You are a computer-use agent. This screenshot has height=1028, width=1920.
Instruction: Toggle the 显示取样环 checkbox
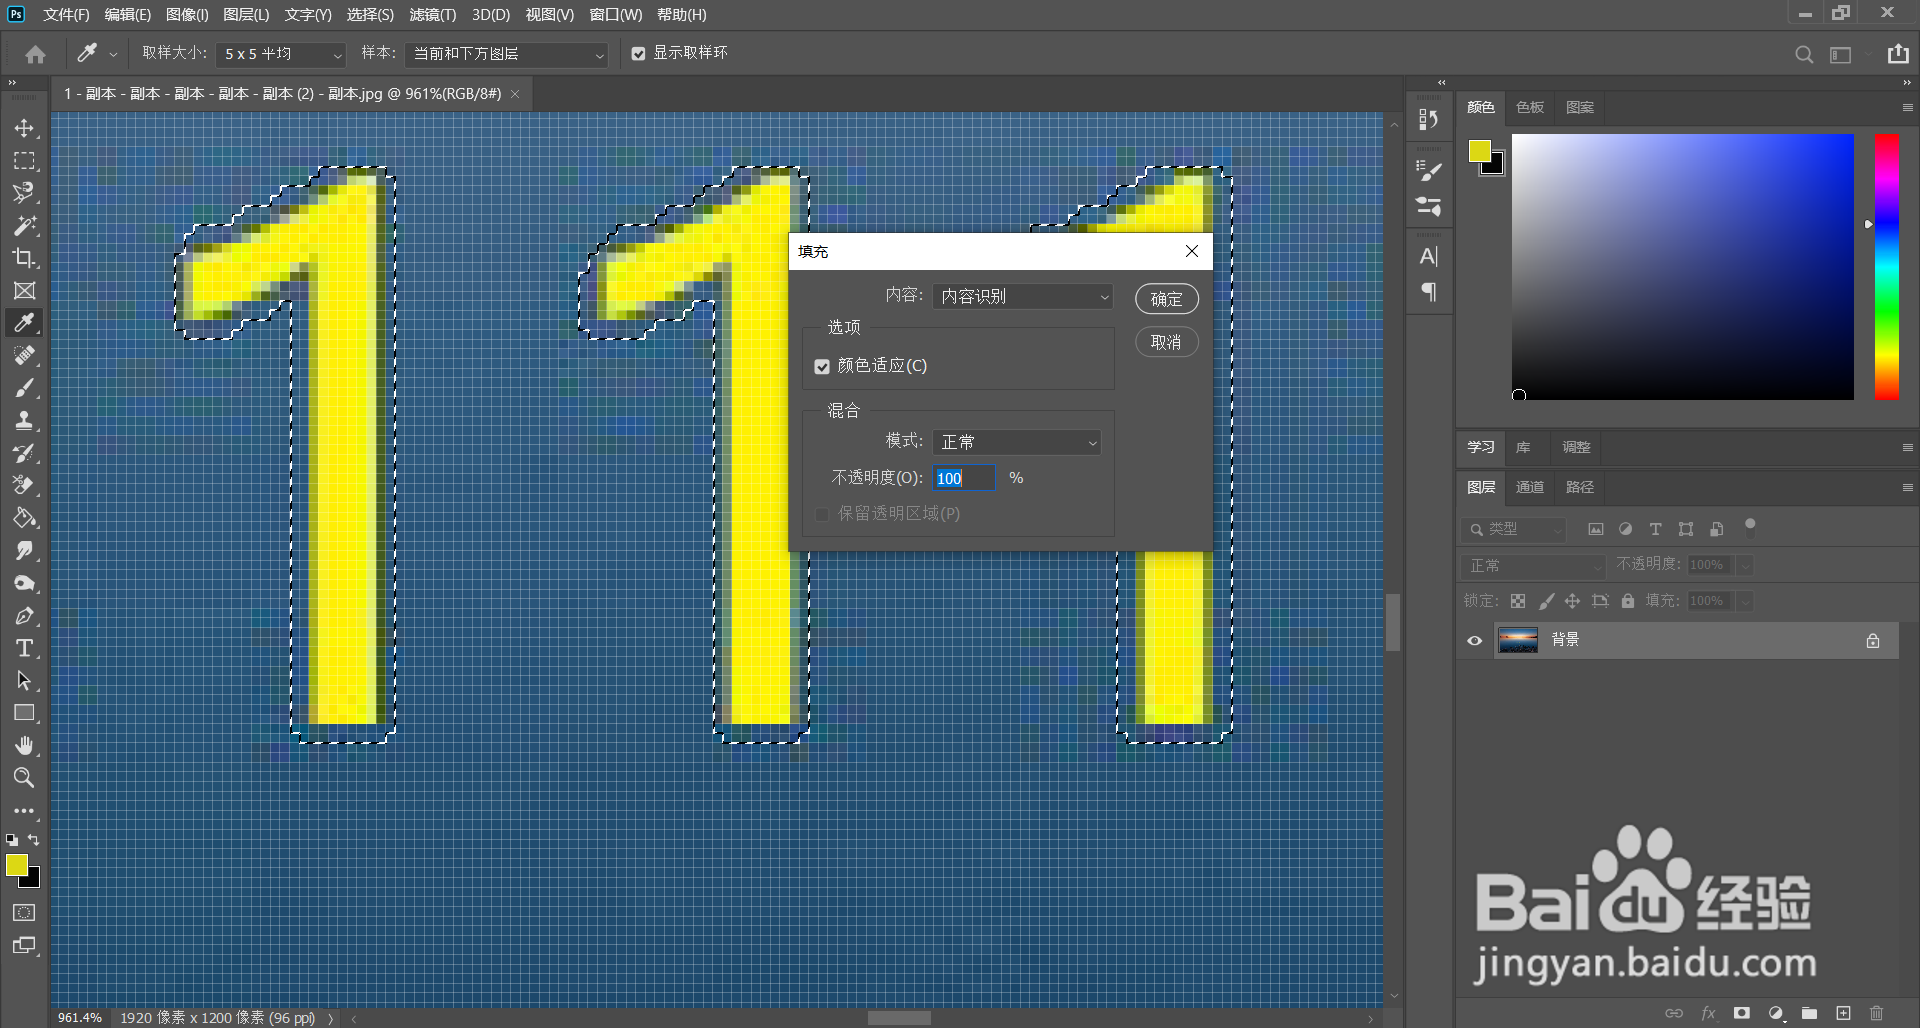(638, 54)
